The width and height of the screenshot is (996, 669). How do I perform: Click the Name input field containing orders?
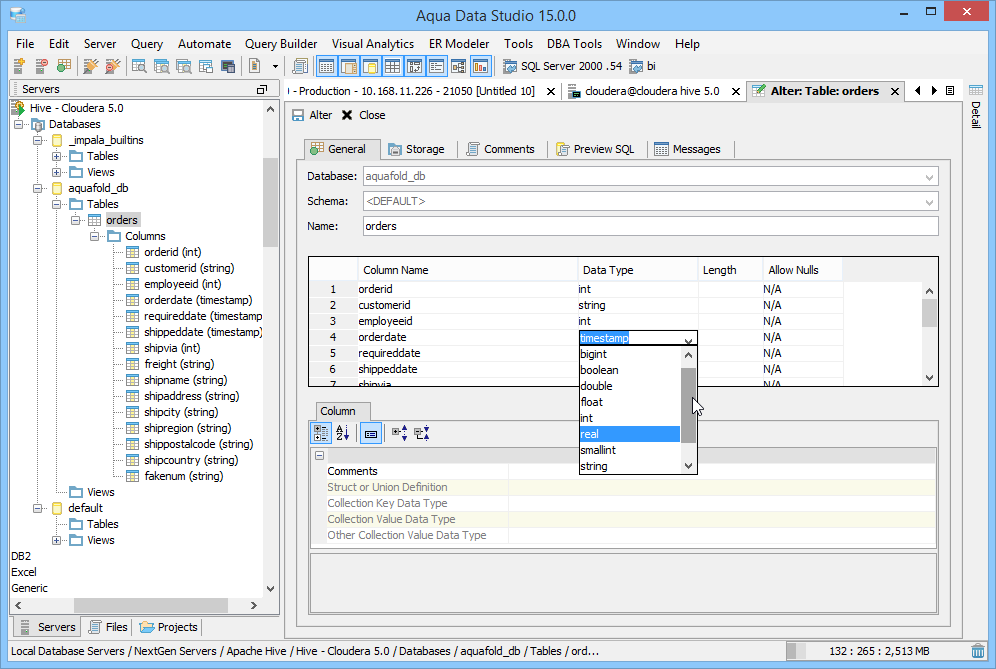coord(650,226)
